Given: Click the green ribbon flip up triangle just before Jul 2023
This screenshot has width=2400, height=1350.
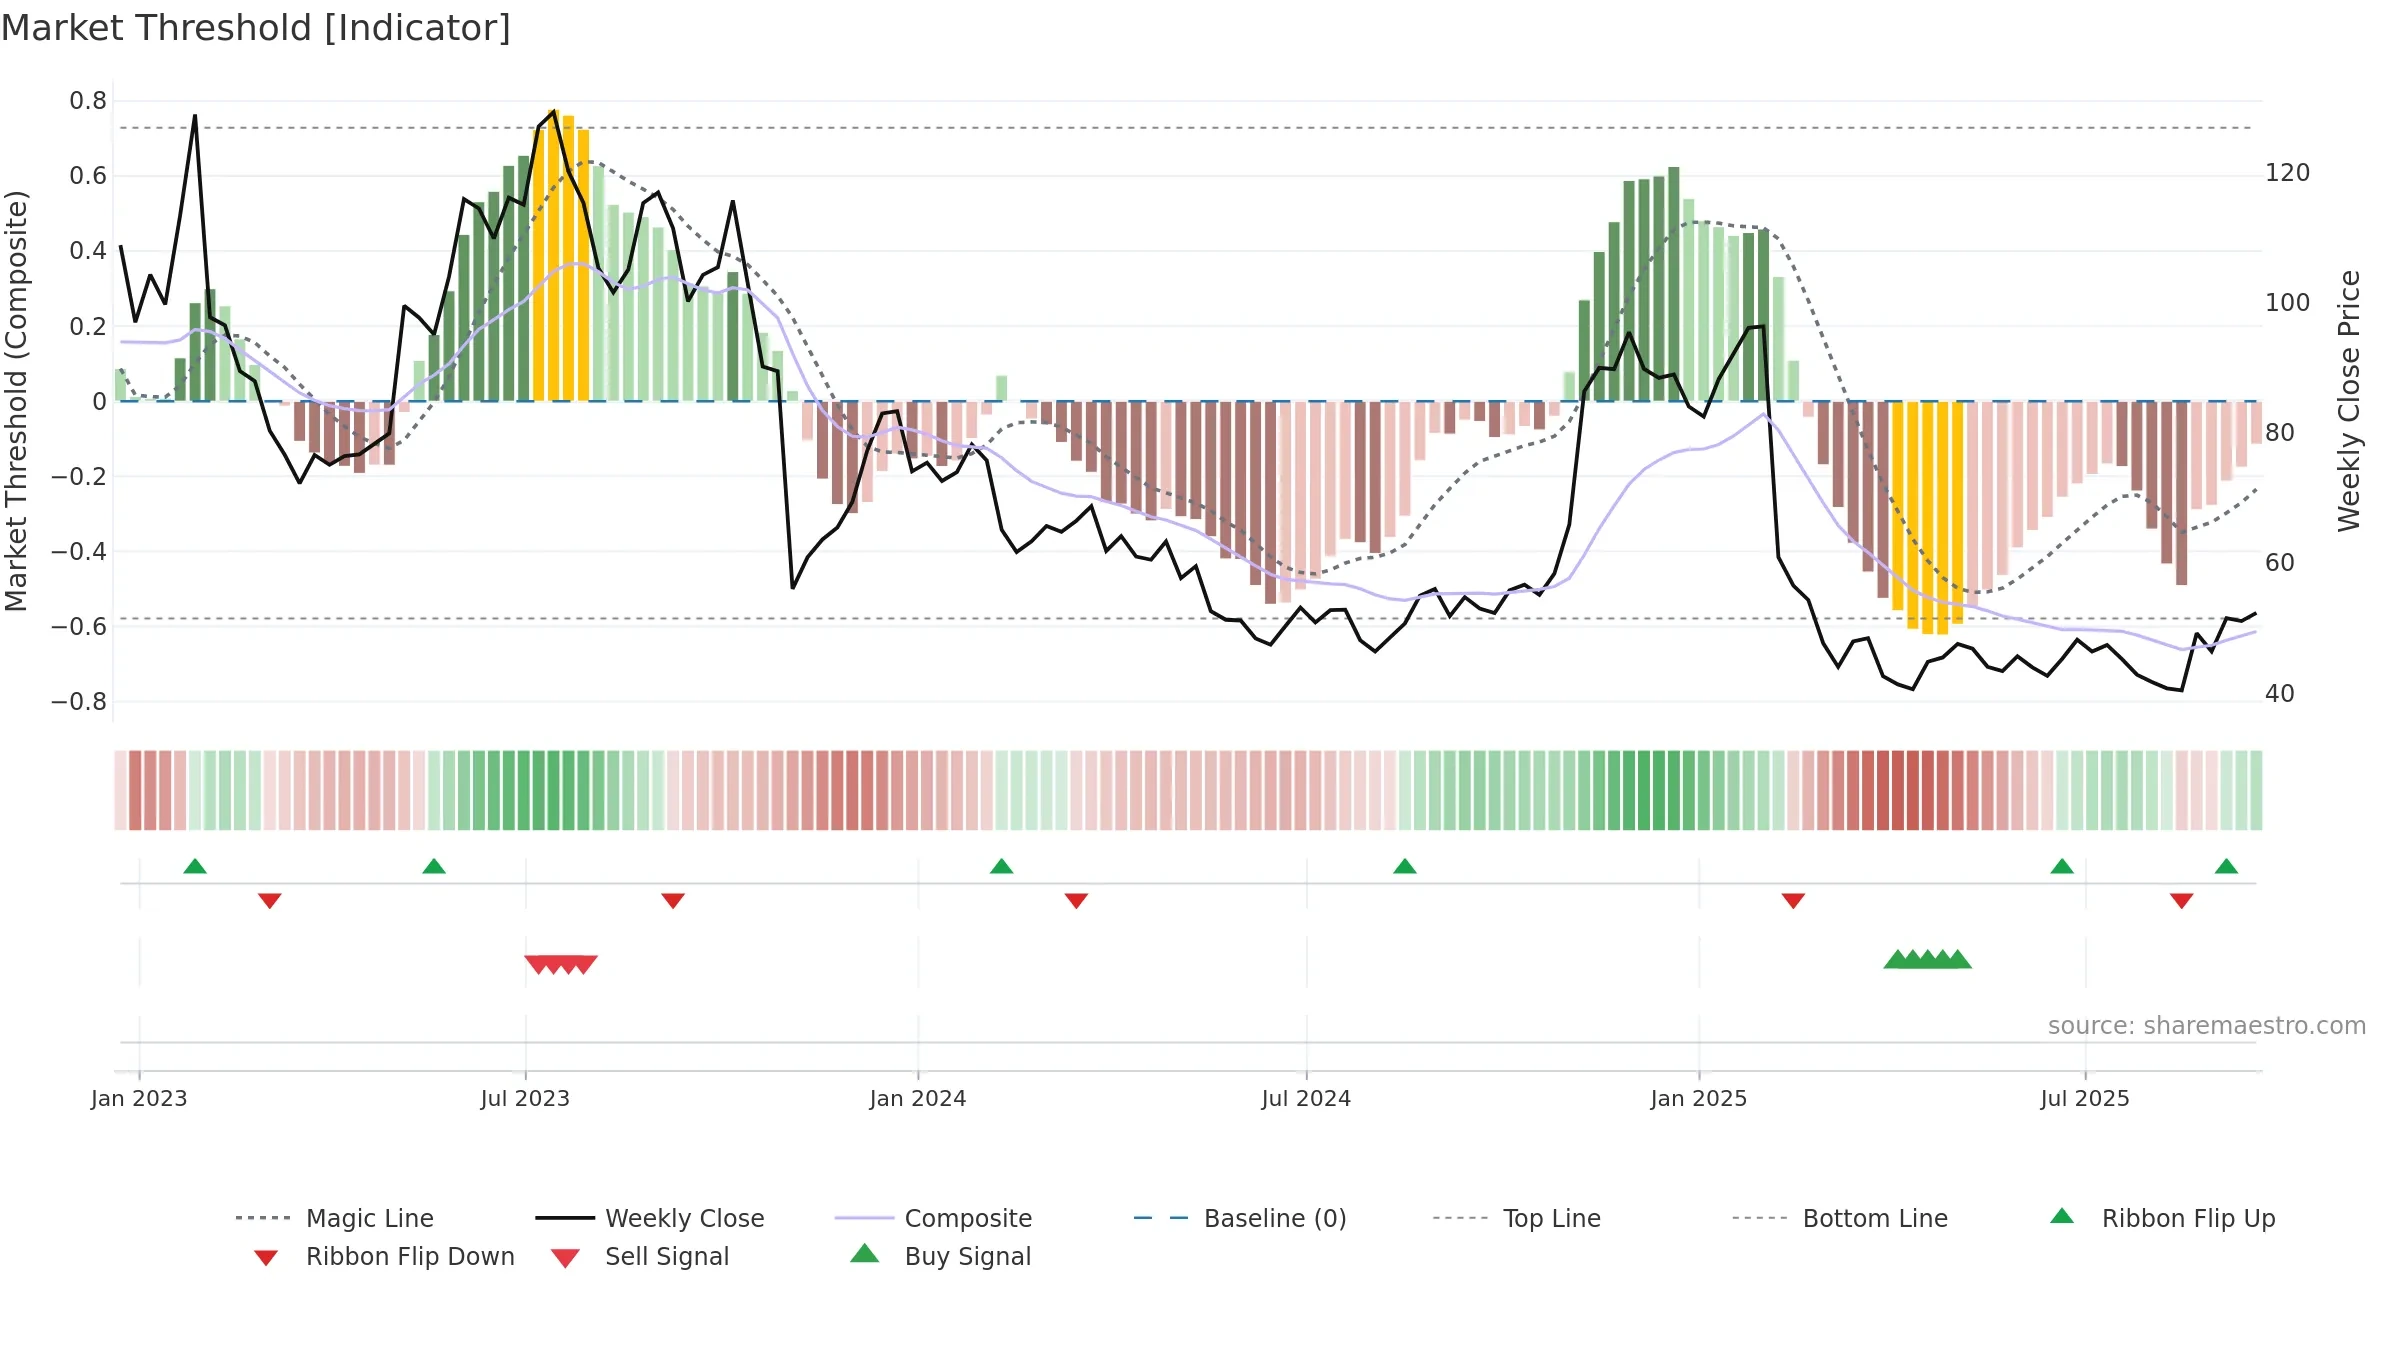Looking at the screenshot, I should pyautogui.click(x=434, y=866).
